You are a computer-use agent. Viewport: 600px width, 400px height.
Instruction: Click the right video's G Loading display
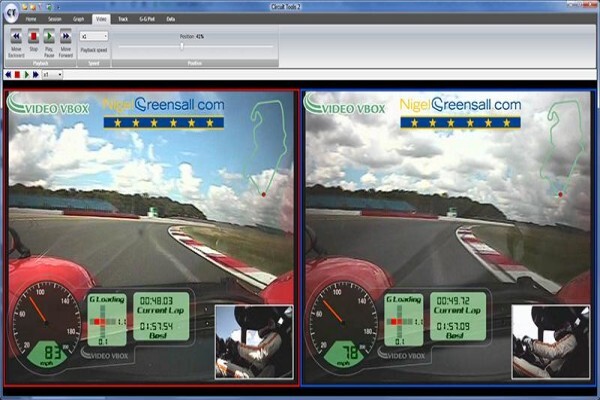[404, 320]
